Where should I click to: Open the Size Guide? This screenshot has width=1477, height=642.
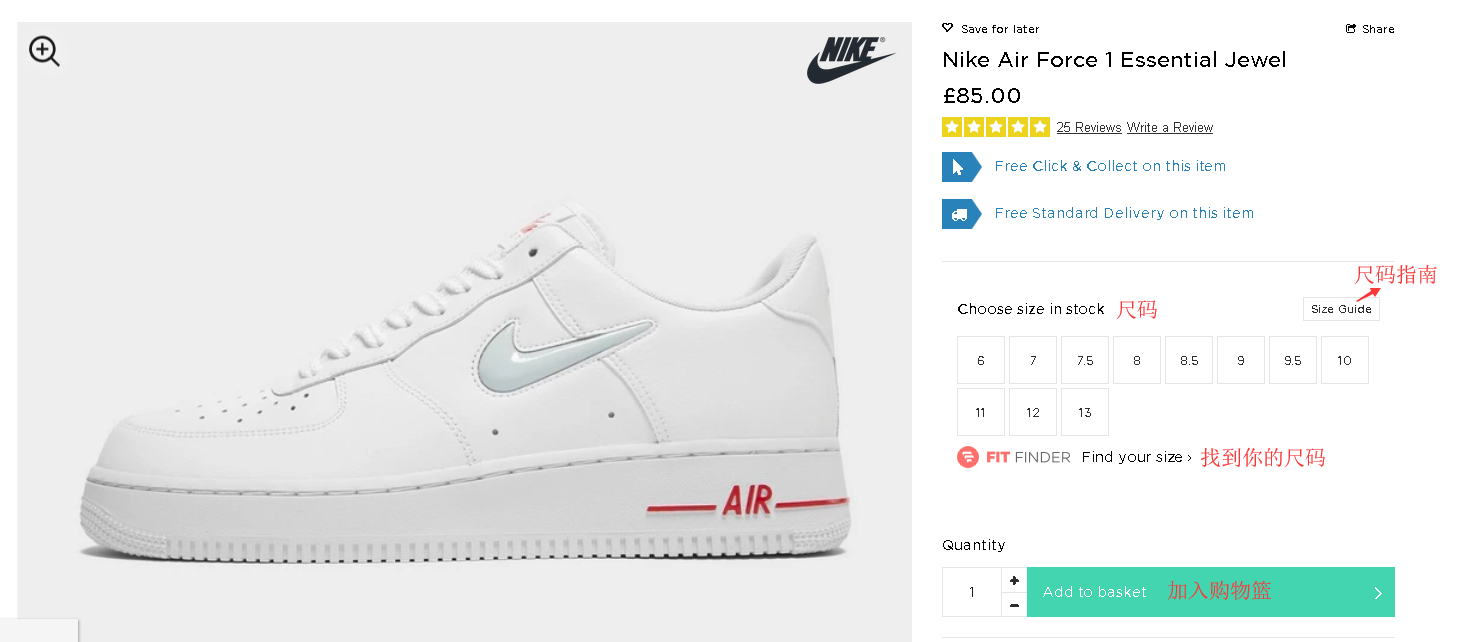click(1341, 309)
